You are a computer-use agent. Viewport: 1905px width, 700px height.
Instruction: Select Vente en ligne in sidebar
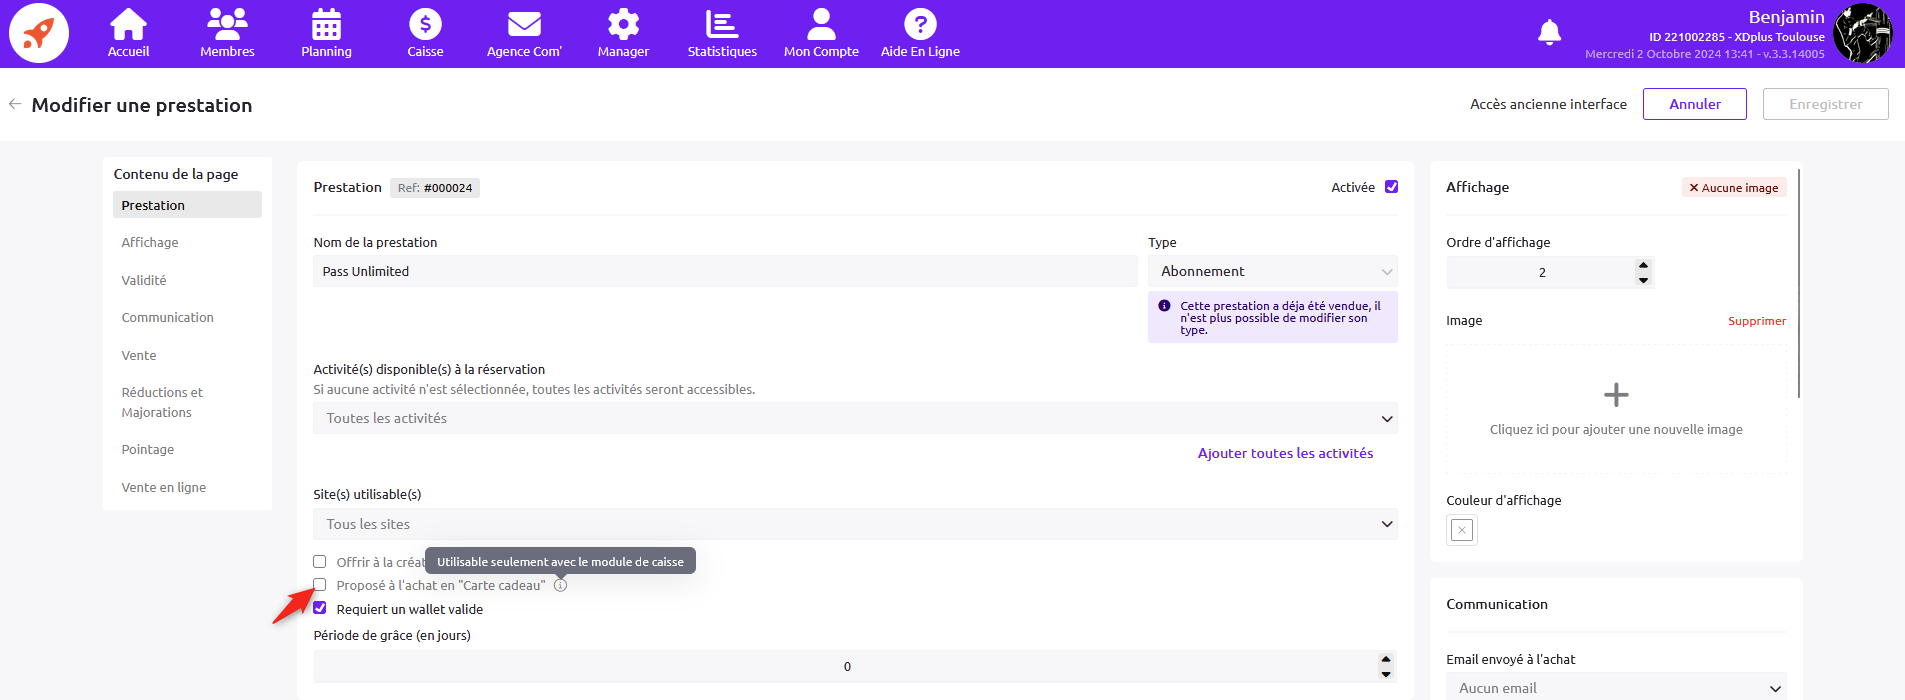[164, 487]
